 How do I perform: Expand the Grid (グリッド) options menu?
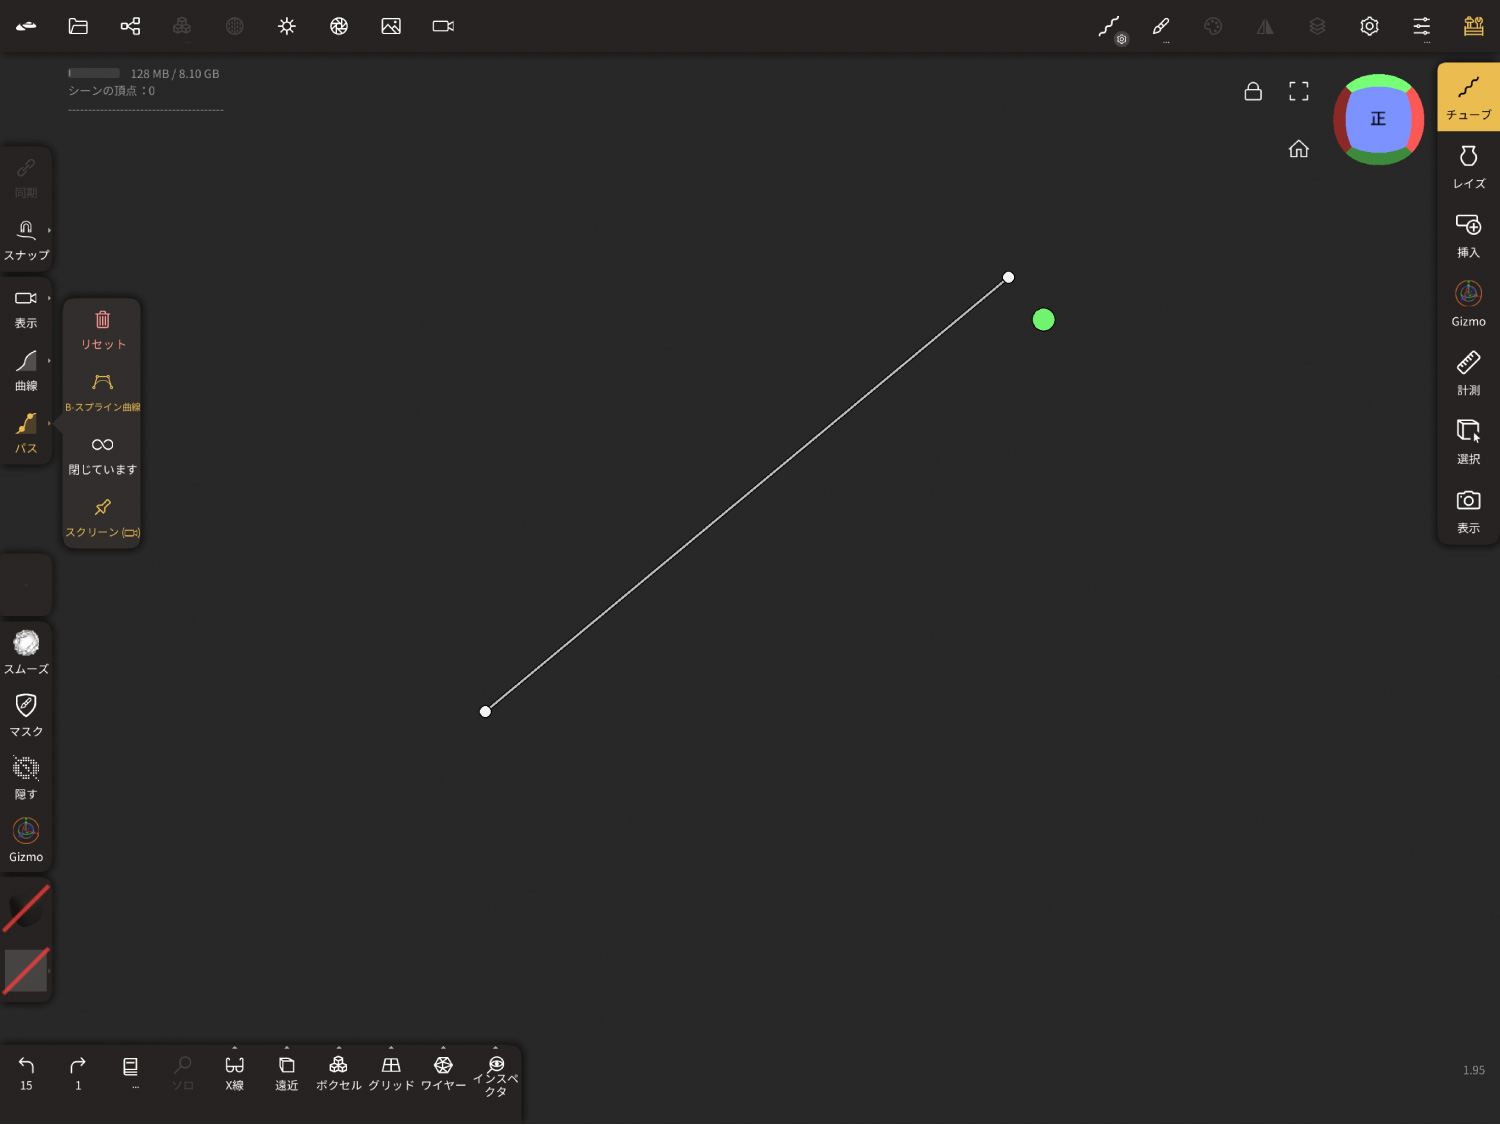click(x=391, y=1049)
